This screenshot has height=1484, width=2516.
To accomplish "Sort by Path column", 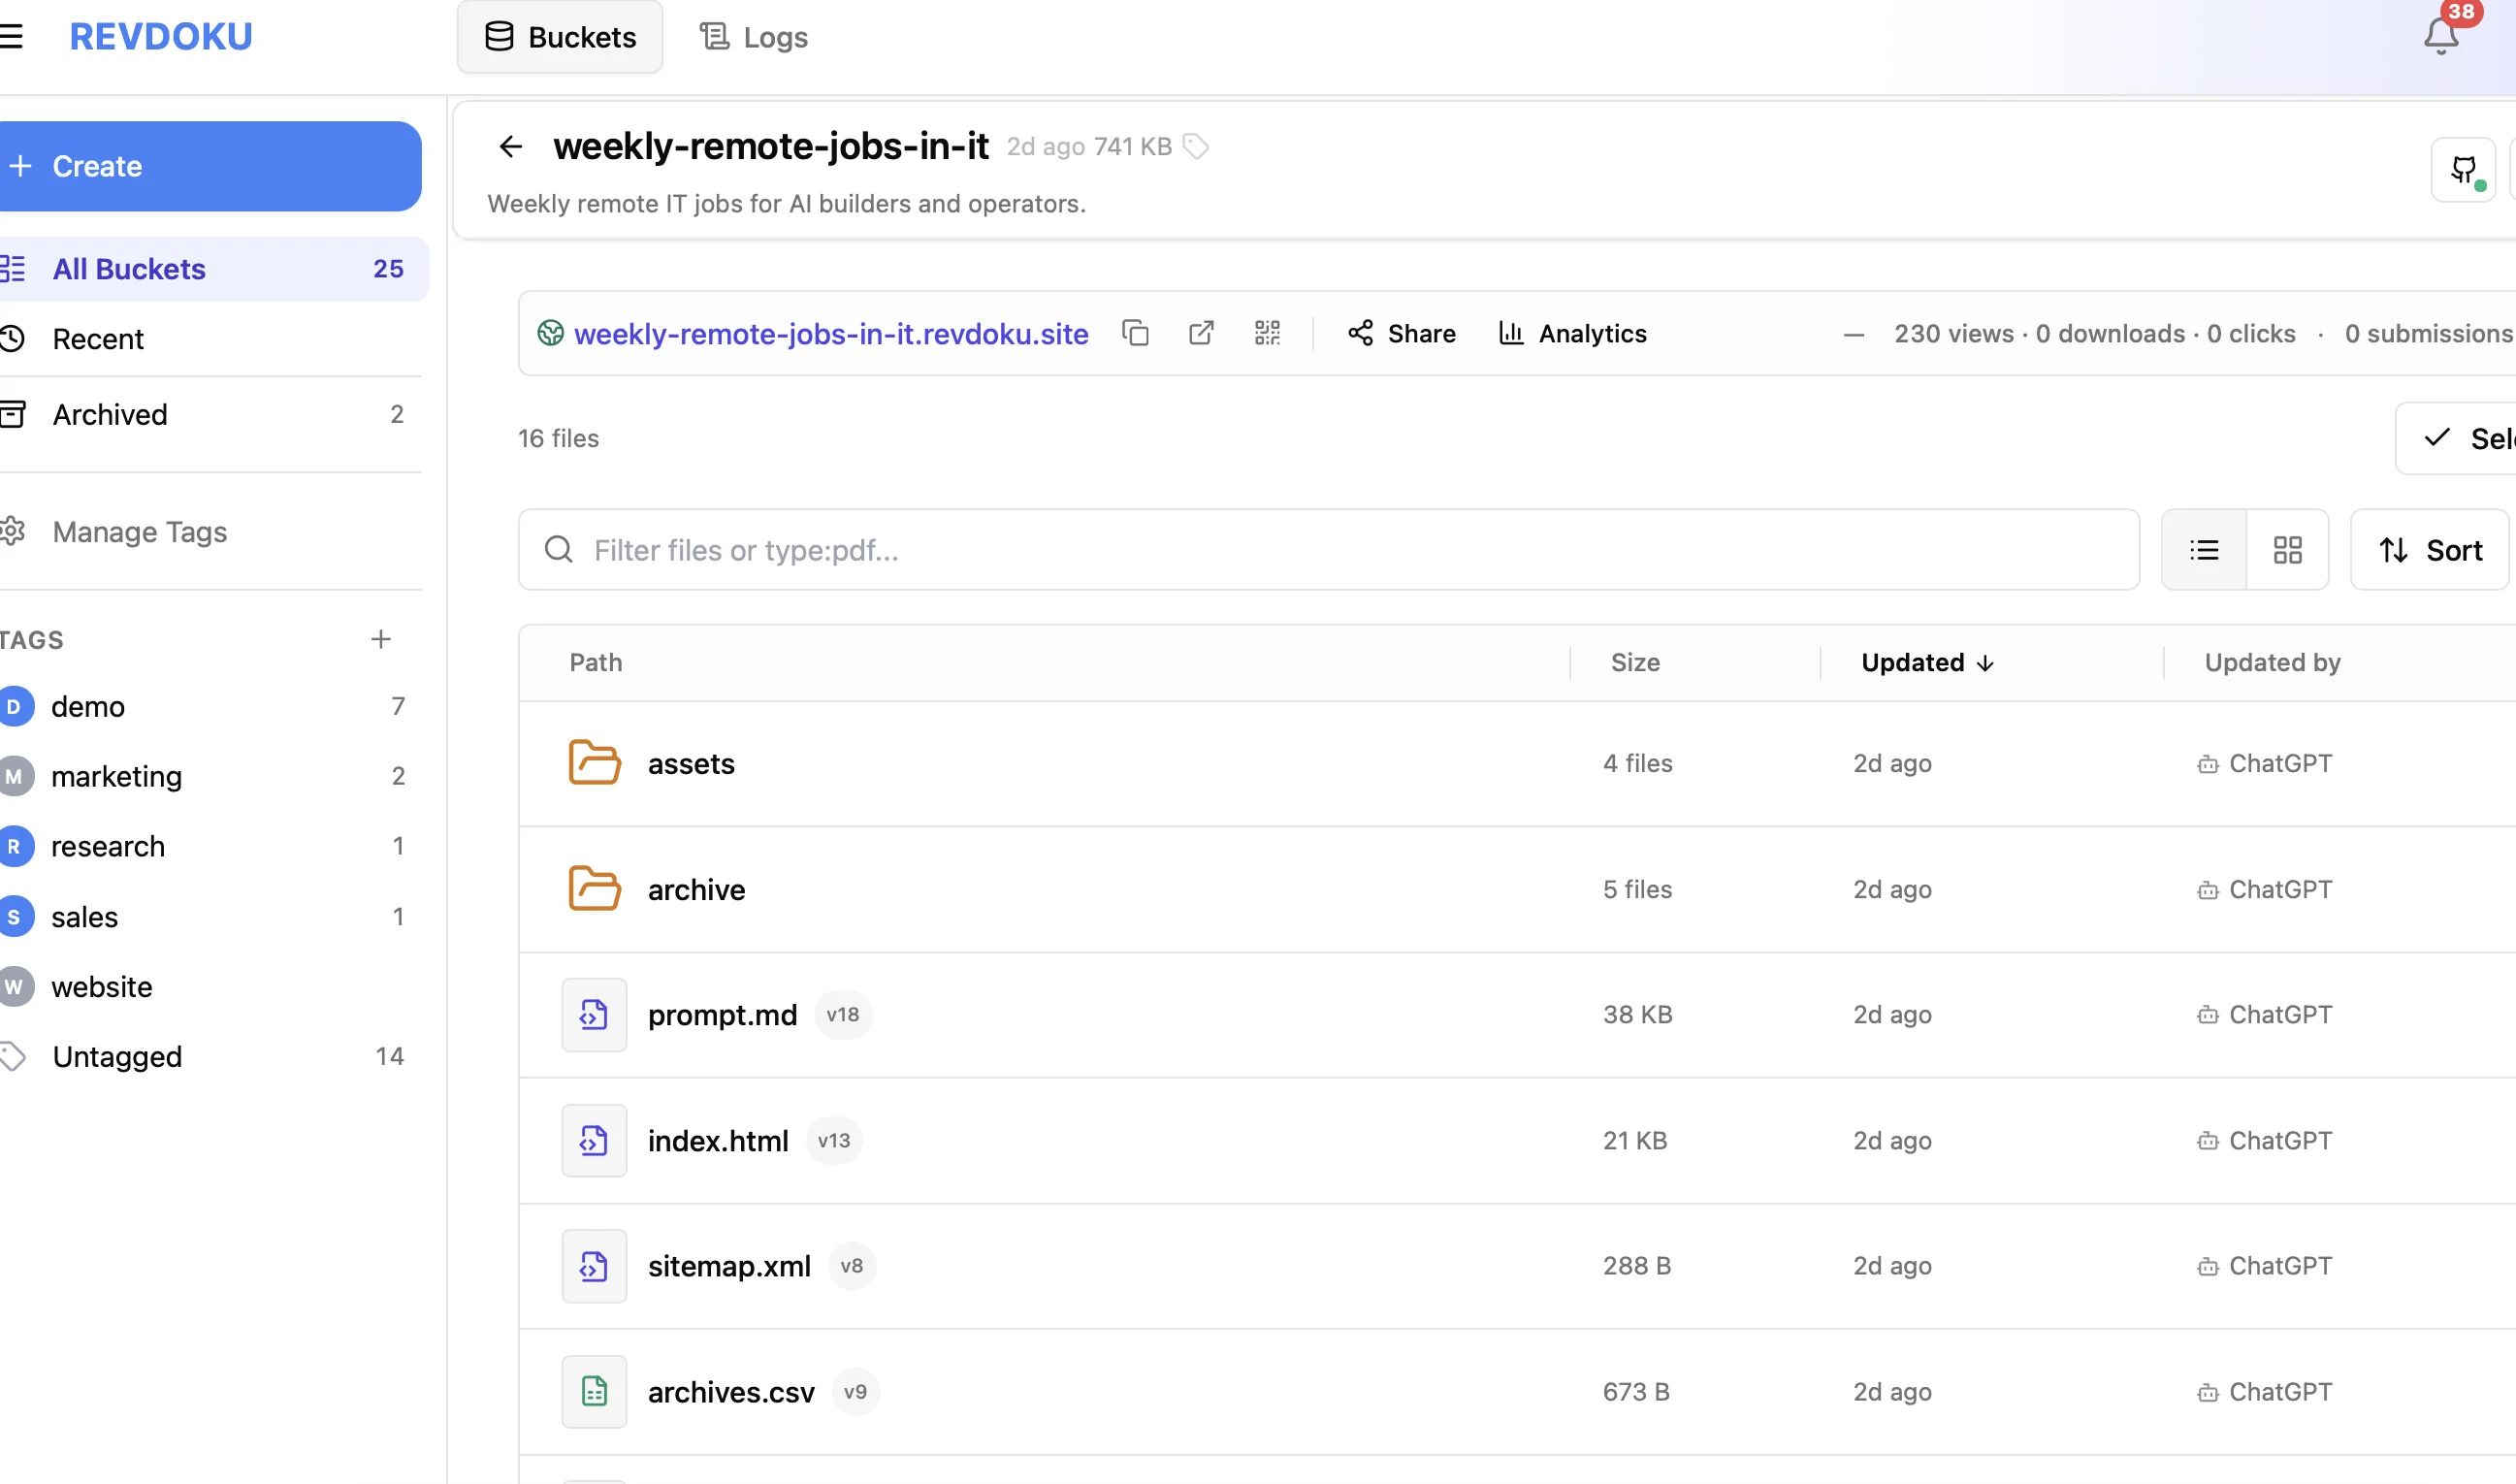I will (x=596, y=663).
